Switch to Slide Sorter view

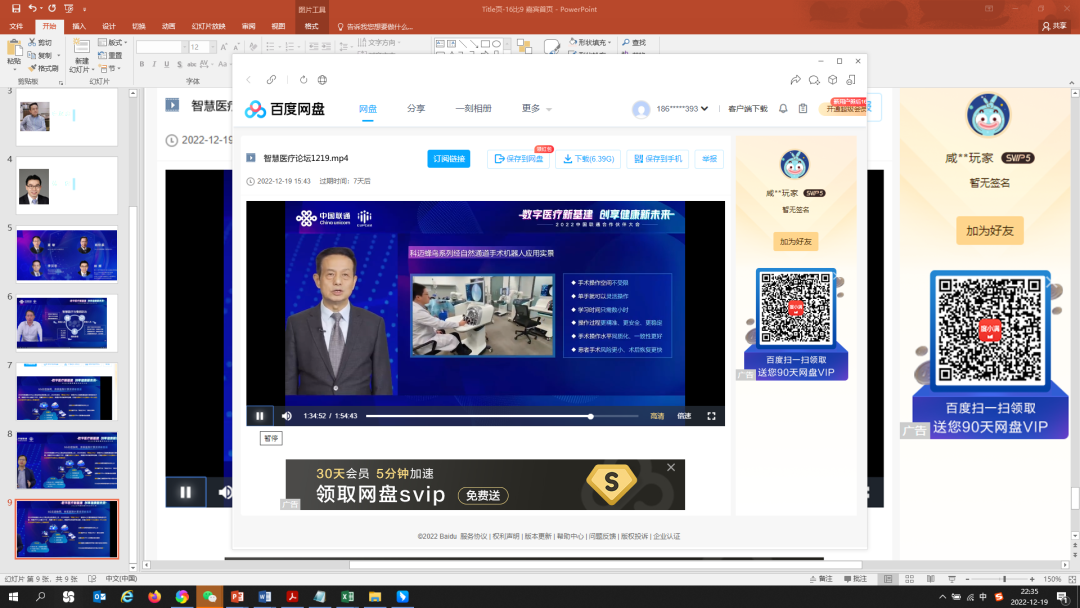[909, 579]
